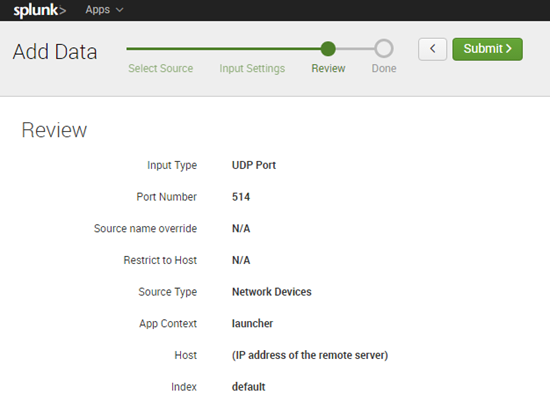550x417 pixels.
Task: Click the Splunk logo
Action: click(x=39, y=10)
